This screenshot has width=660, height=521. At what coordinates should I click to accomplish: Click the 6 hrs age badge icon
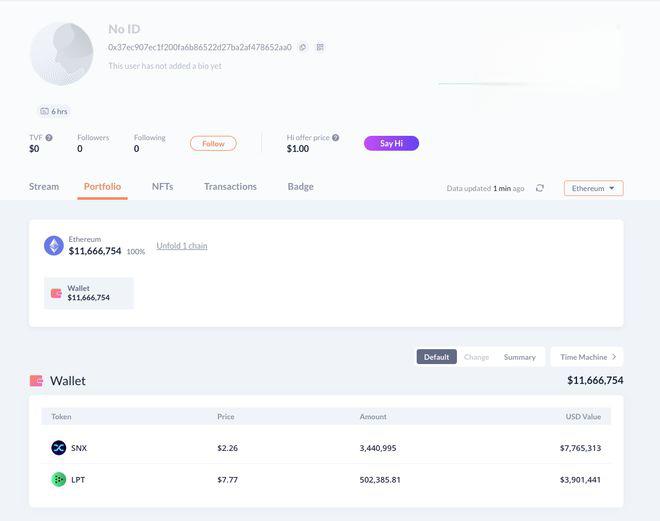pos(44,111)
